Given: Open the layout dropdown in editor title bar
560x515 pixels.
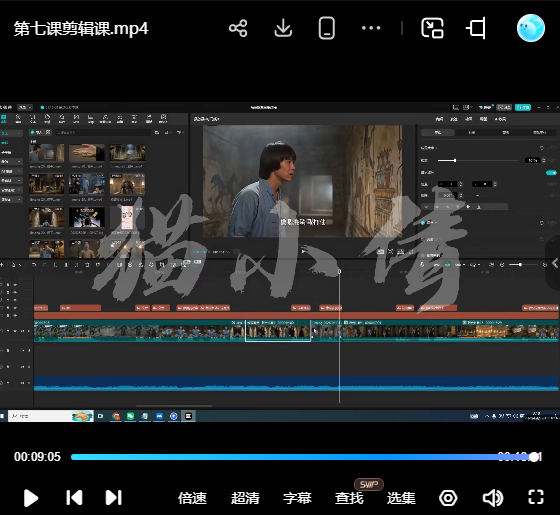Looking at the screenshot, I should 468,107.
